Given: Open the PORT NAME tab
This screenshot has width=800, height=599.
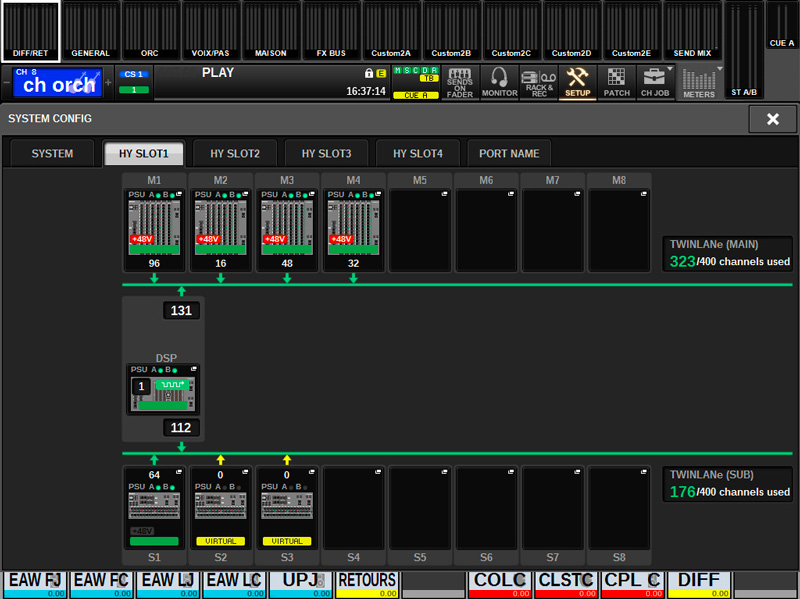Looking at the screenshot, I should tap(509, 153).
